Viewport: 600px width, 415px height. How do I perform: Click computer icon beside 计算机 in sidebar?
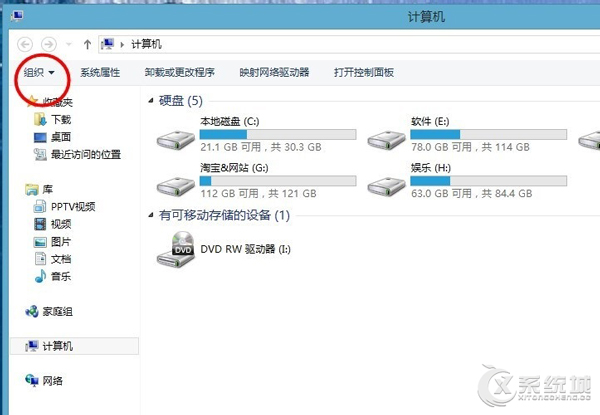(32, 346)
